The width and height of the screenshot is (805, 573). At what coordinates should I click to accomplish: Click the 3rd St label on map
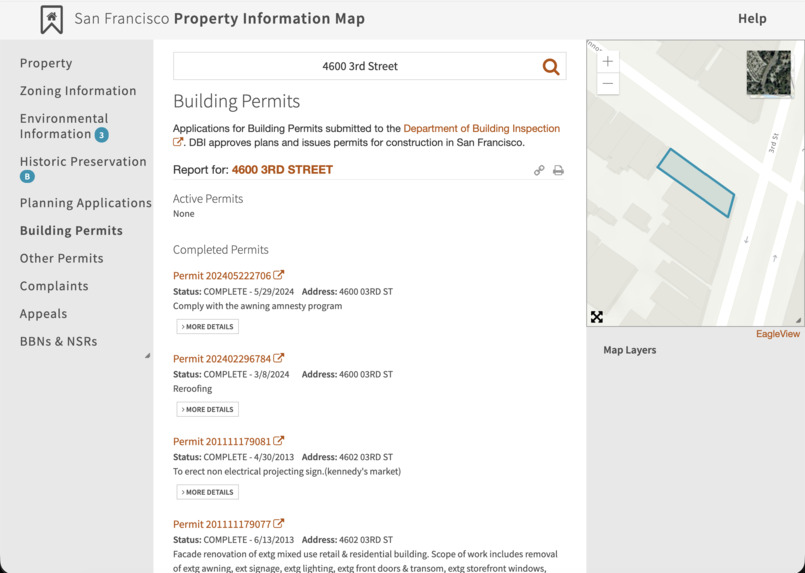774,143
